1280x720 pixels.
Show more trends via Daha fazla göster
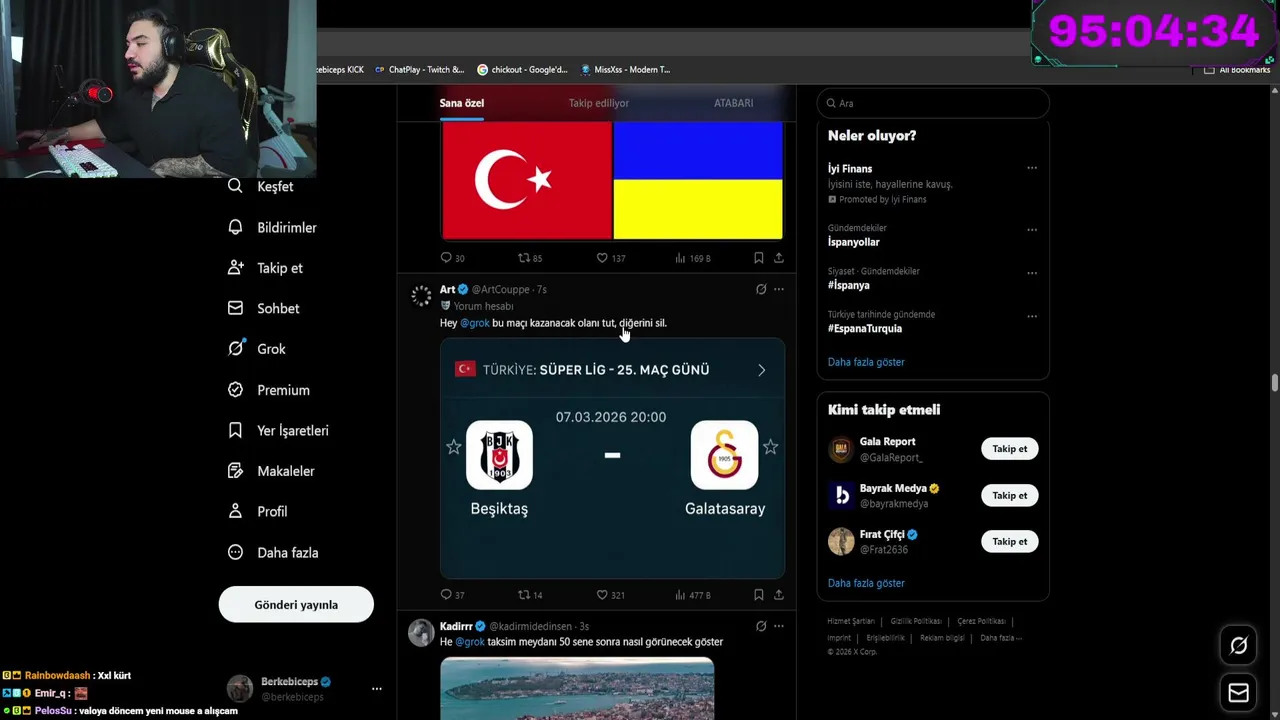point(866,362)
